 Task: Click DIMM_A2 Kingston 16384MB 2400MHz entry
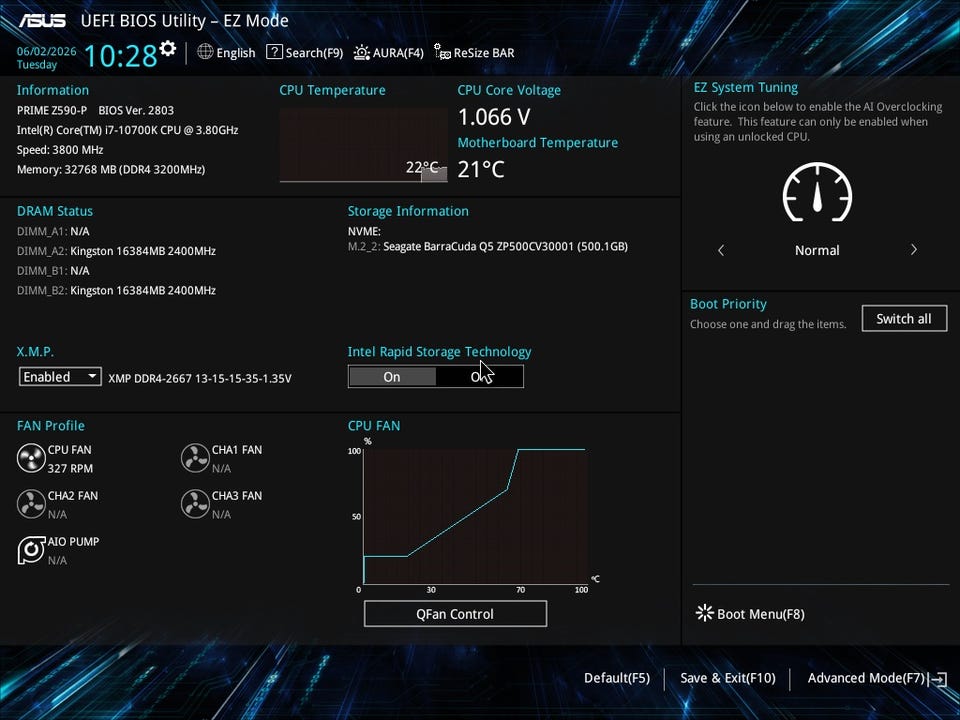116,251
